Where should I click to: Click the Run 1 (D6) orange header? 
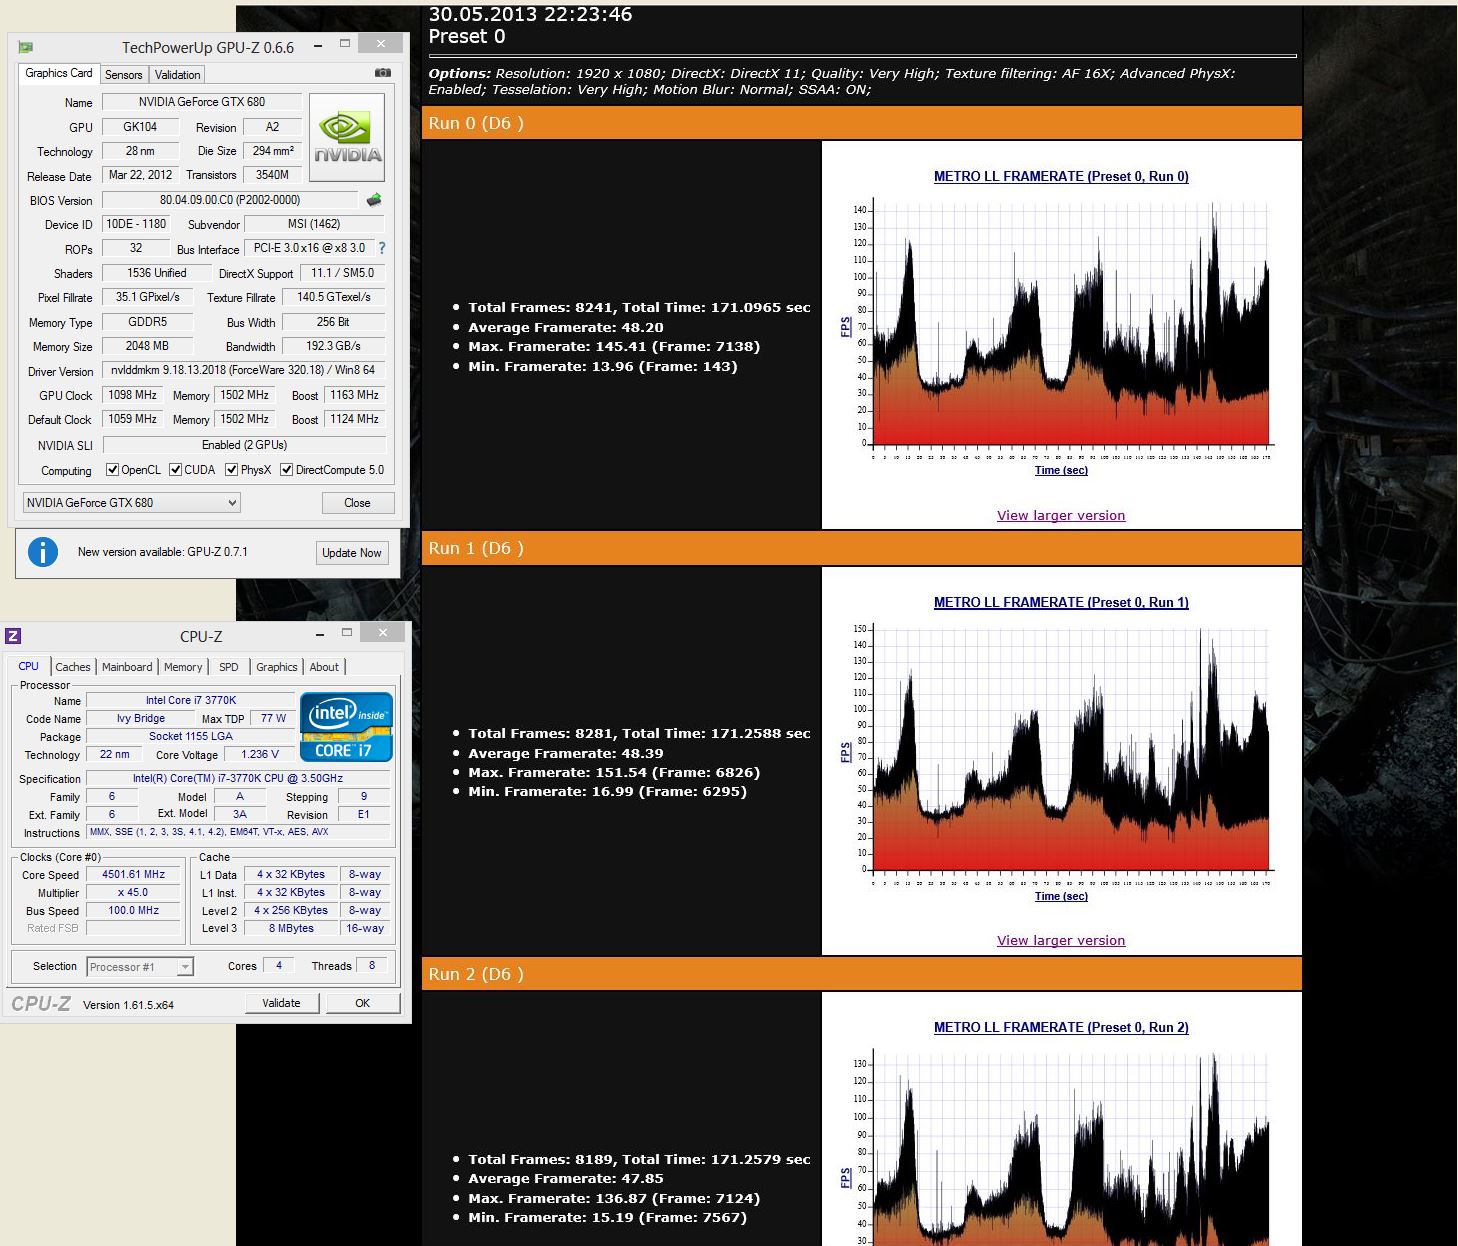[x=862, y=548]
